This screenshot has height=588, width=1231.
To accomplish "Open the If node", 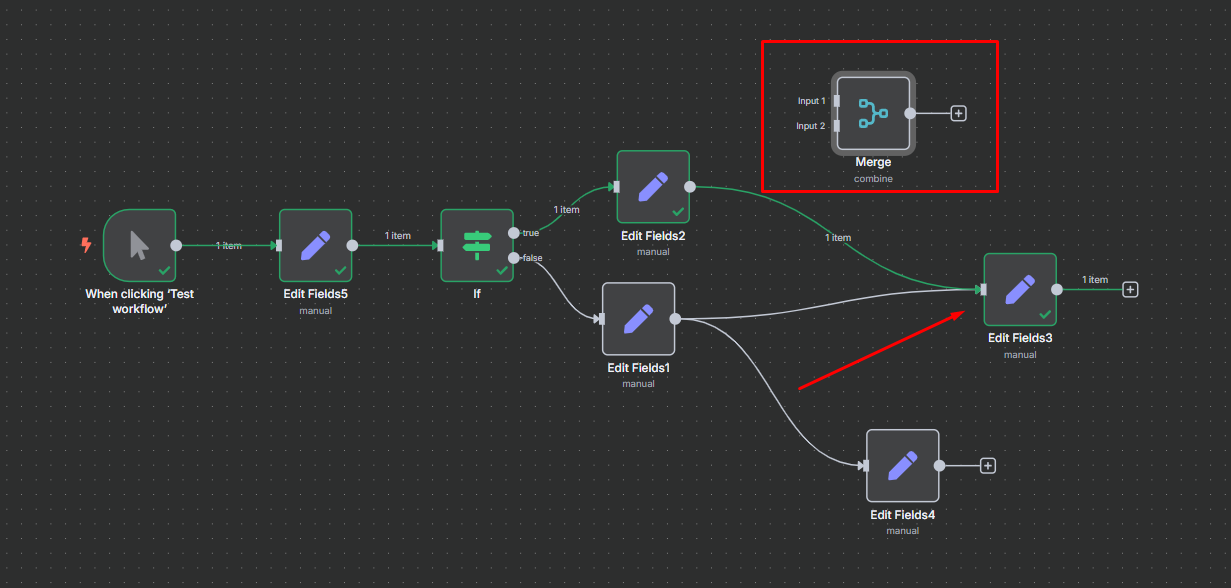I will (477, 245).
